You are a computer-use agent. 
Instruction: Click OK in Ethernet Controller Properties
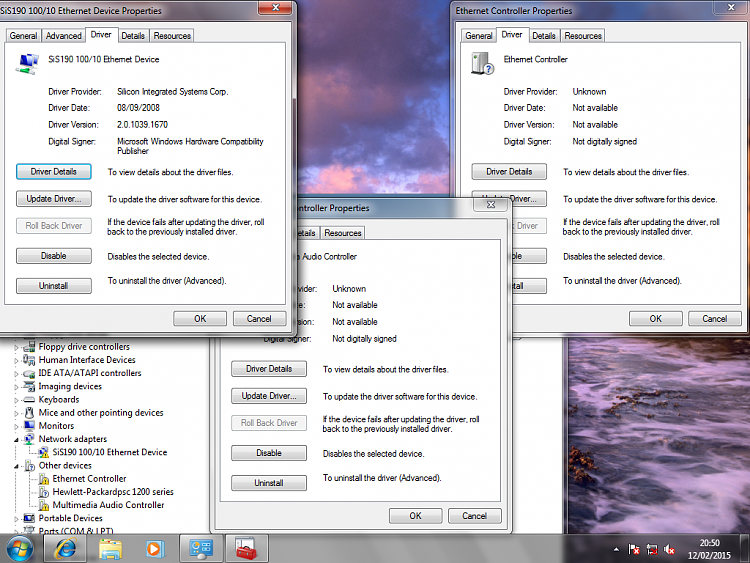tap(656, 319)
